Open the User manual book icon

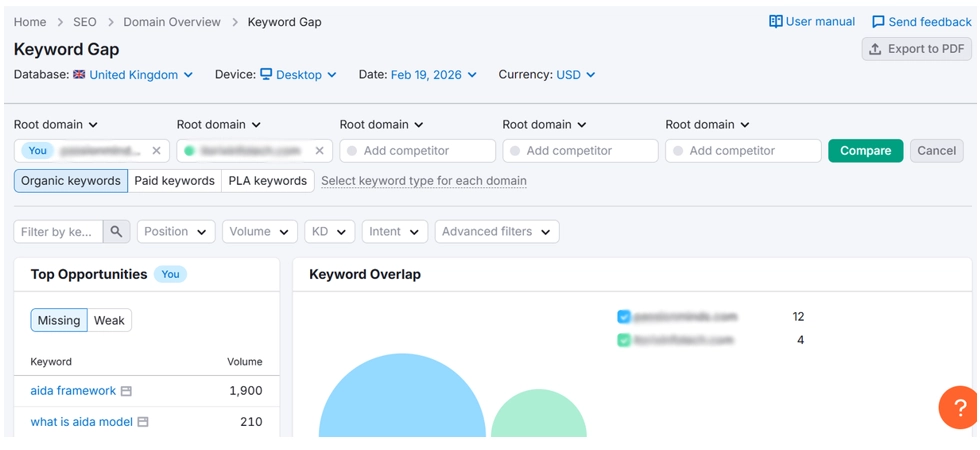click(x=776, y=22)
